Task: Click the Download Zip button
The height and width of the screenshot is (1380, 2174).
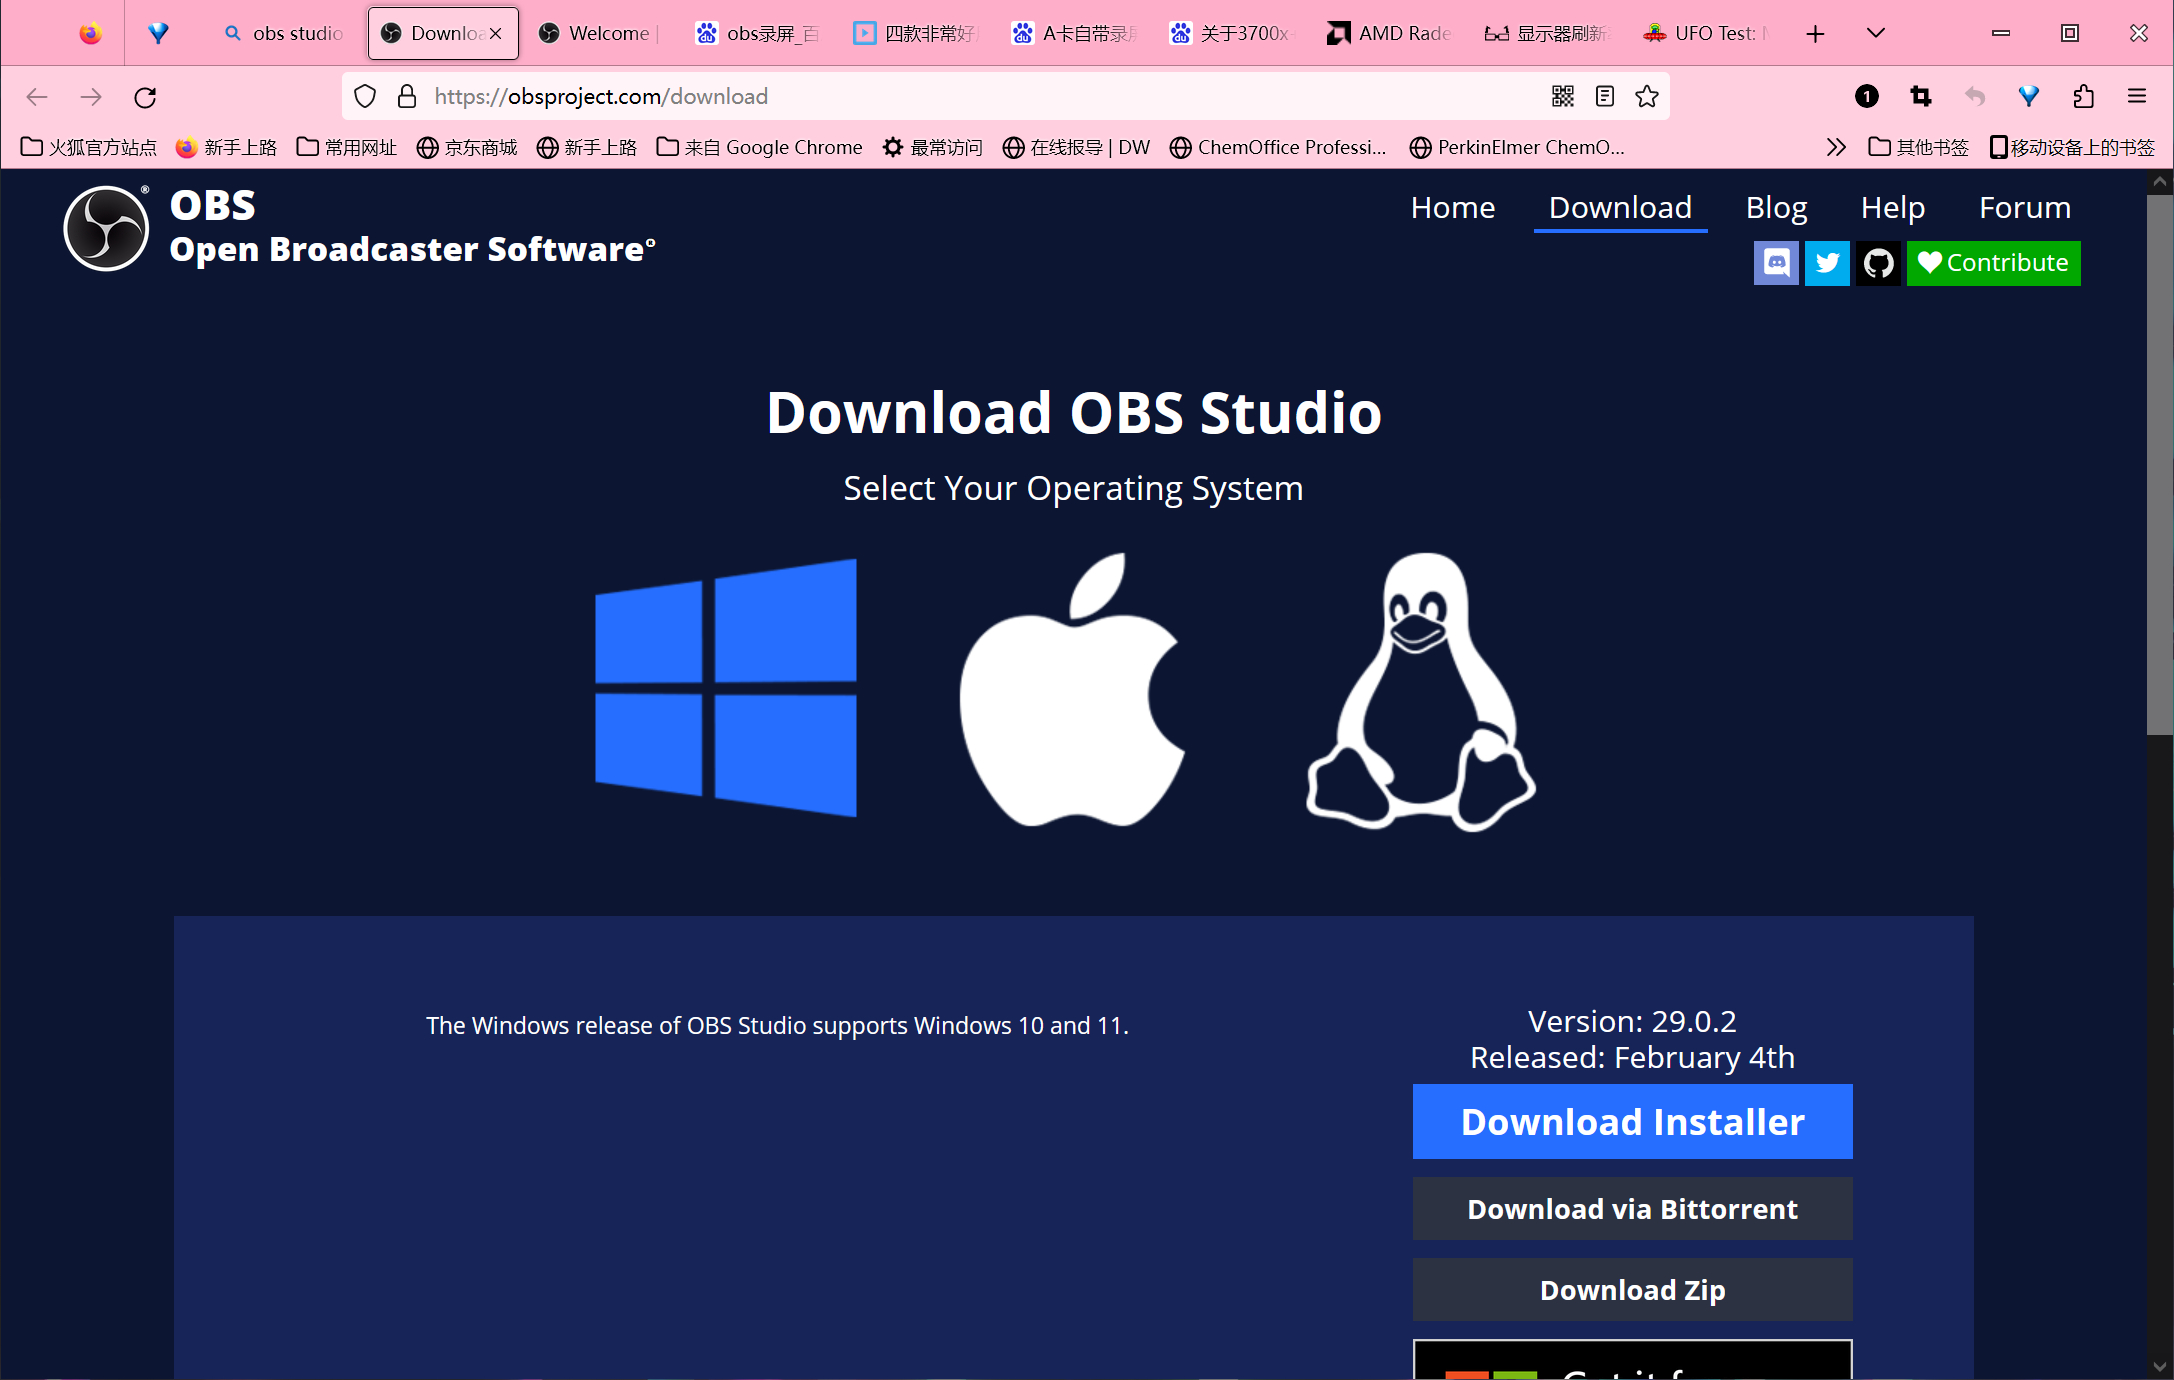Action: (1632, 1290)
